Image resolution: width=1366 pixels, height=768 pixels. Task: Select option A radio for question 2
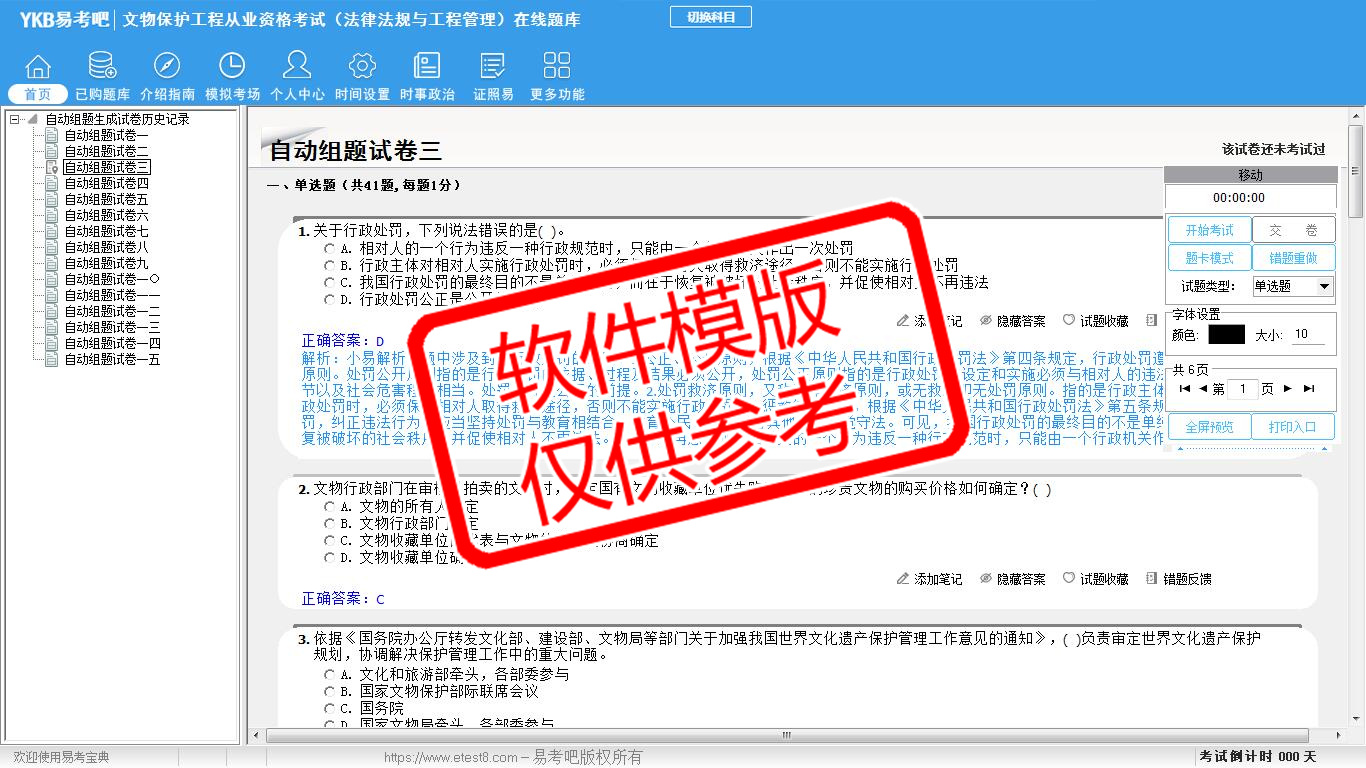pos(330,506)
